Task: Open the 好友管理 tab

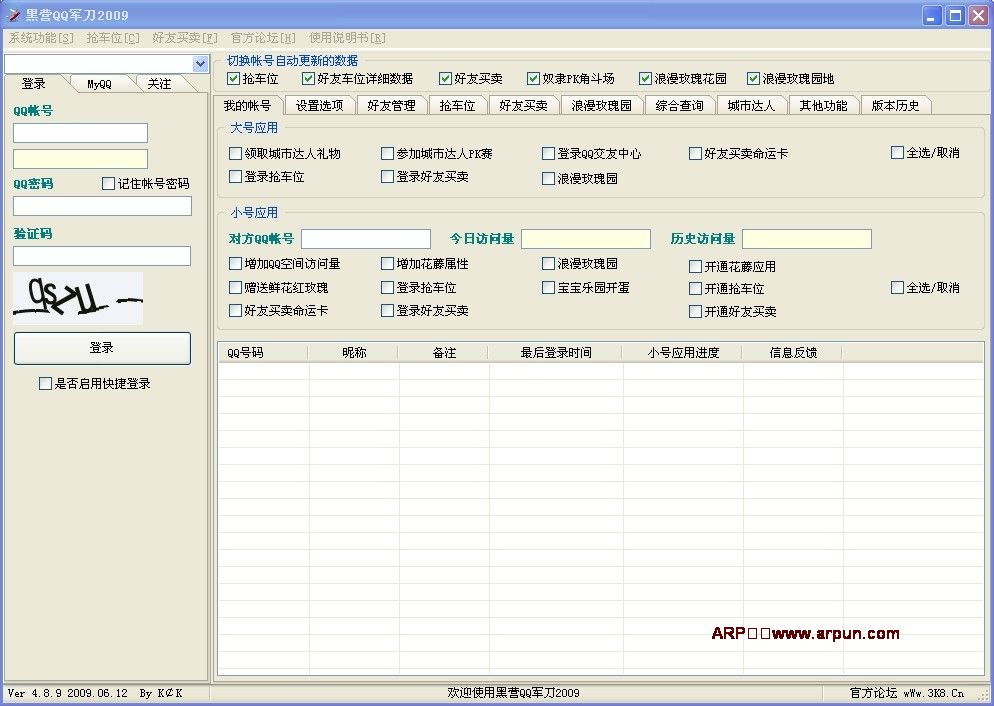Action: click(x=391, y=105)
